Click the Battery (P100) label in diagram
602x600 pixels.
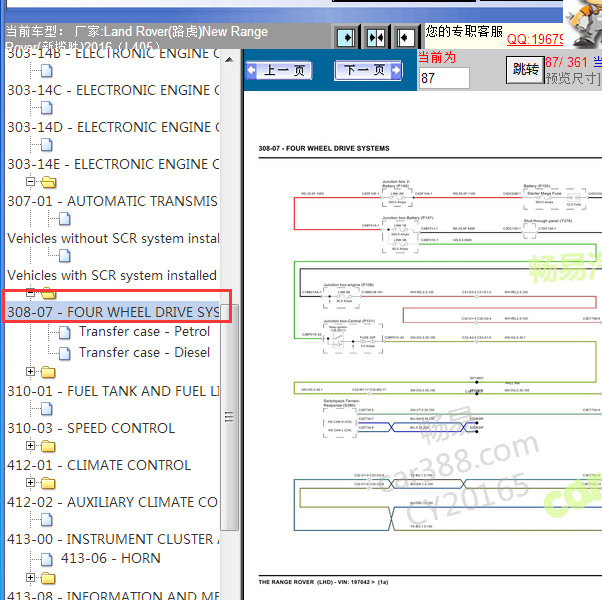coord(537,186)
